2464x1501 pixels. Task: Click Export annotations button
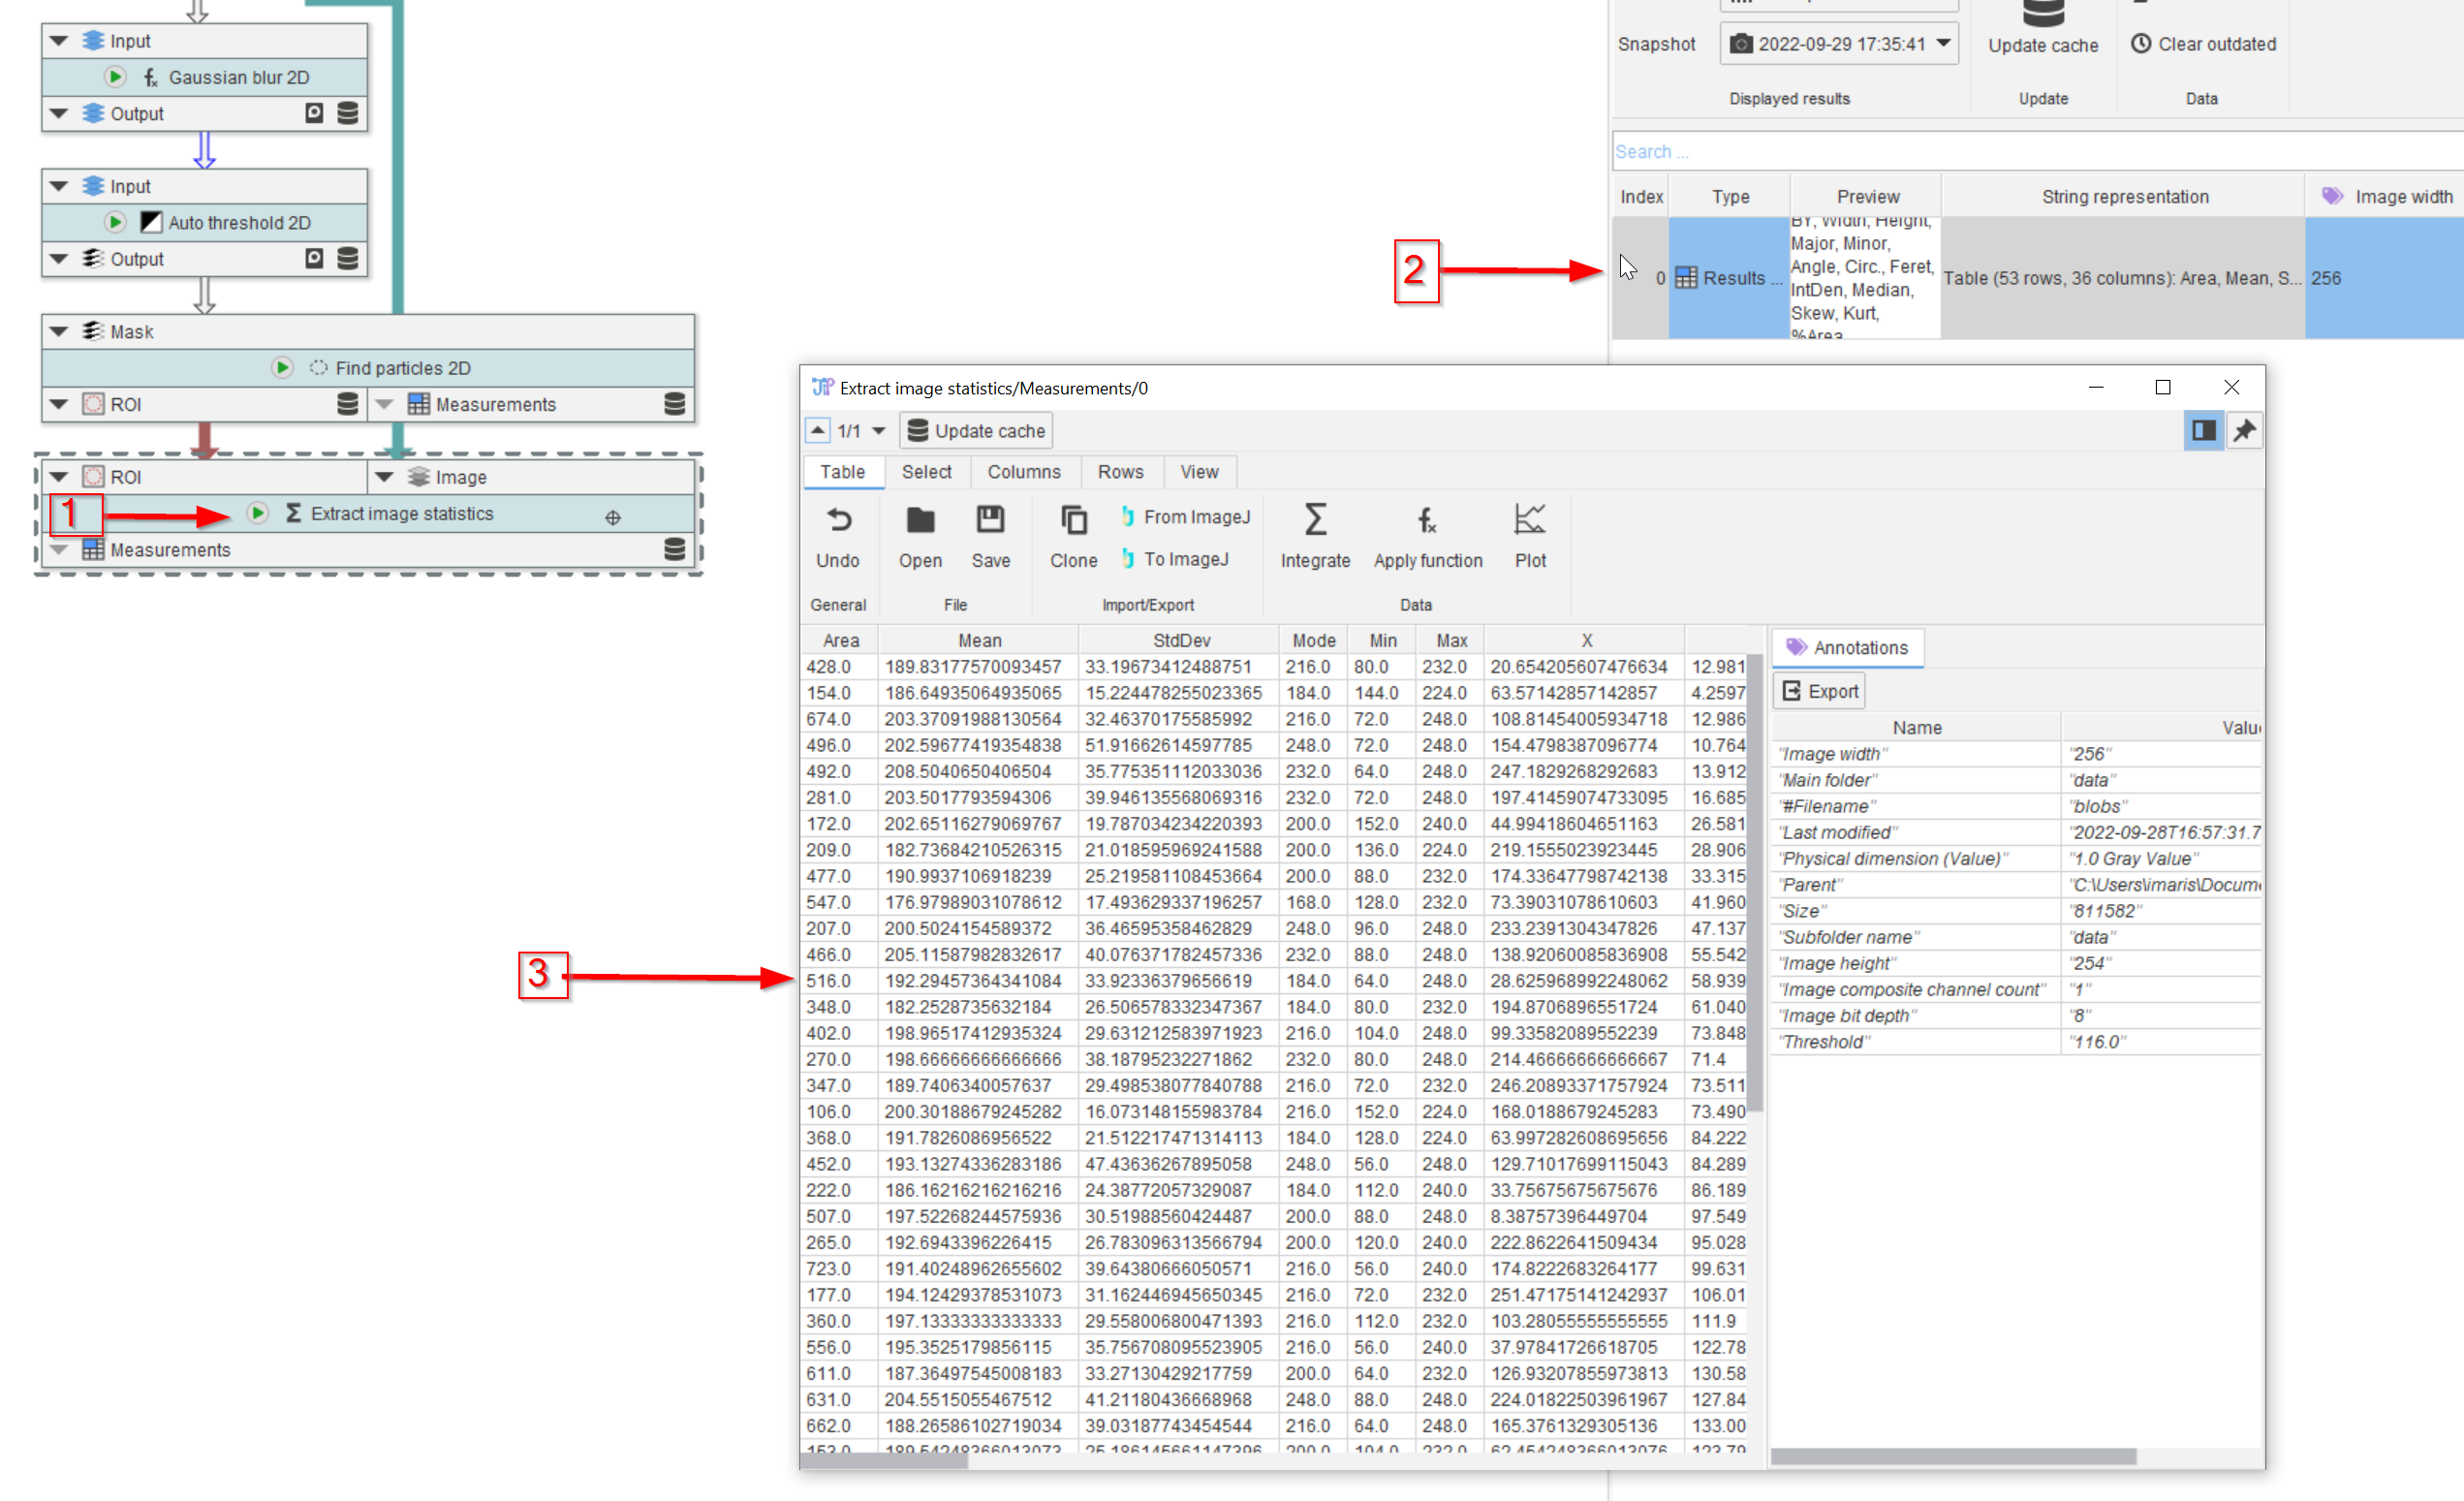pyautogui.click(x=1820, y=691)
